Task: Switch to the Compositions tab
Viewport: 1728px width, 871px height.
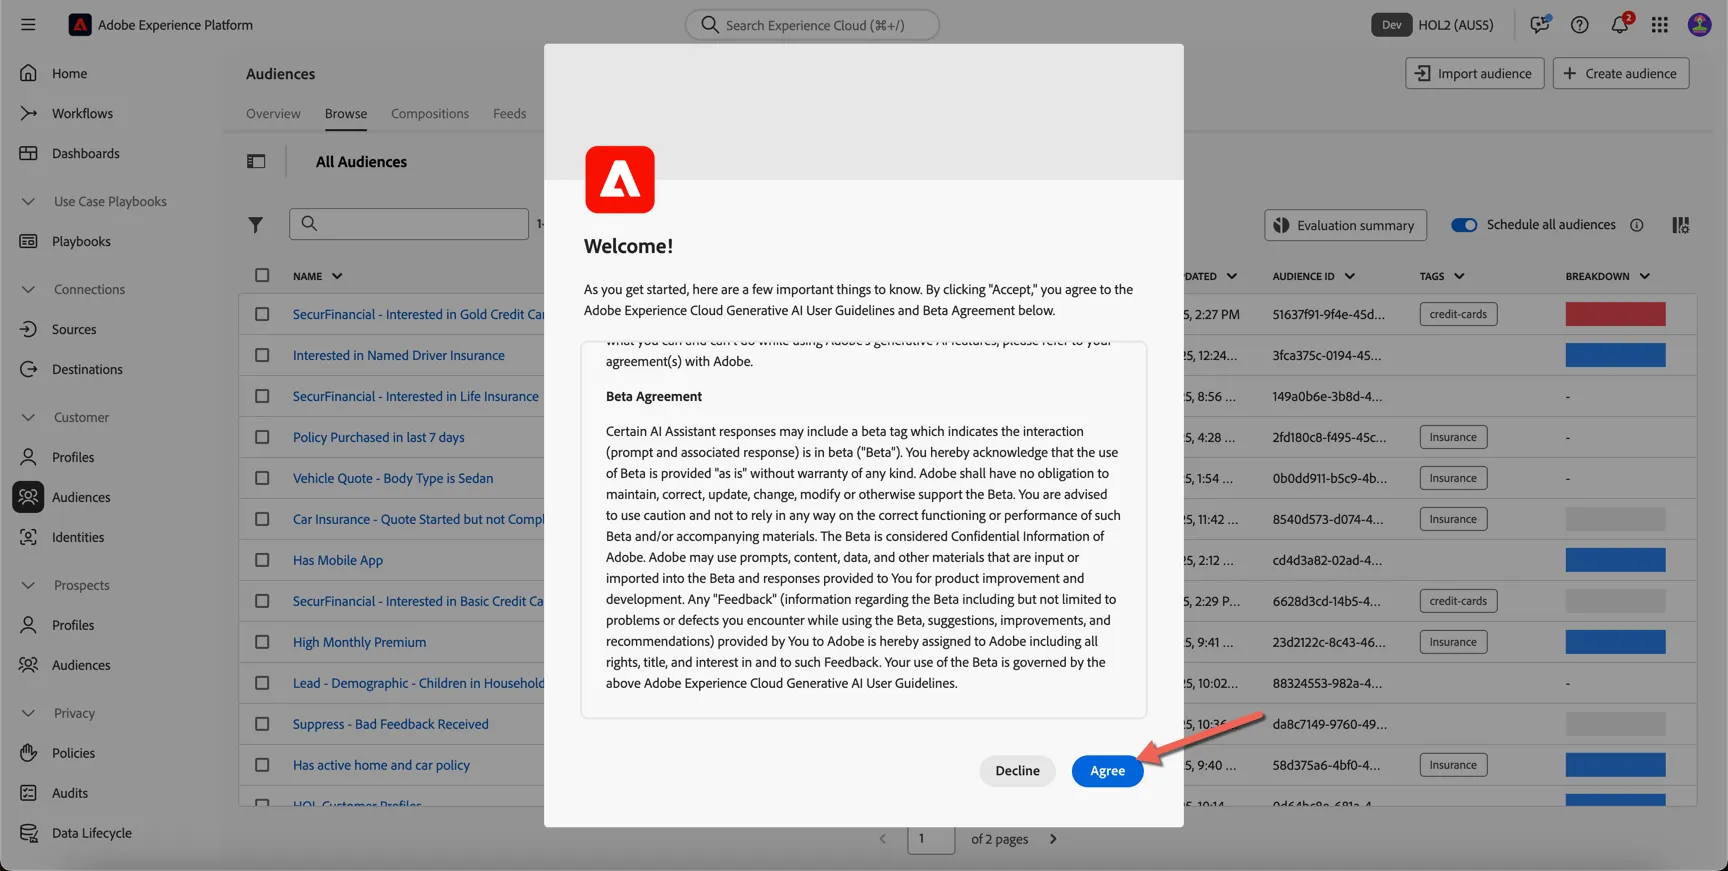Action: point(430,113)
